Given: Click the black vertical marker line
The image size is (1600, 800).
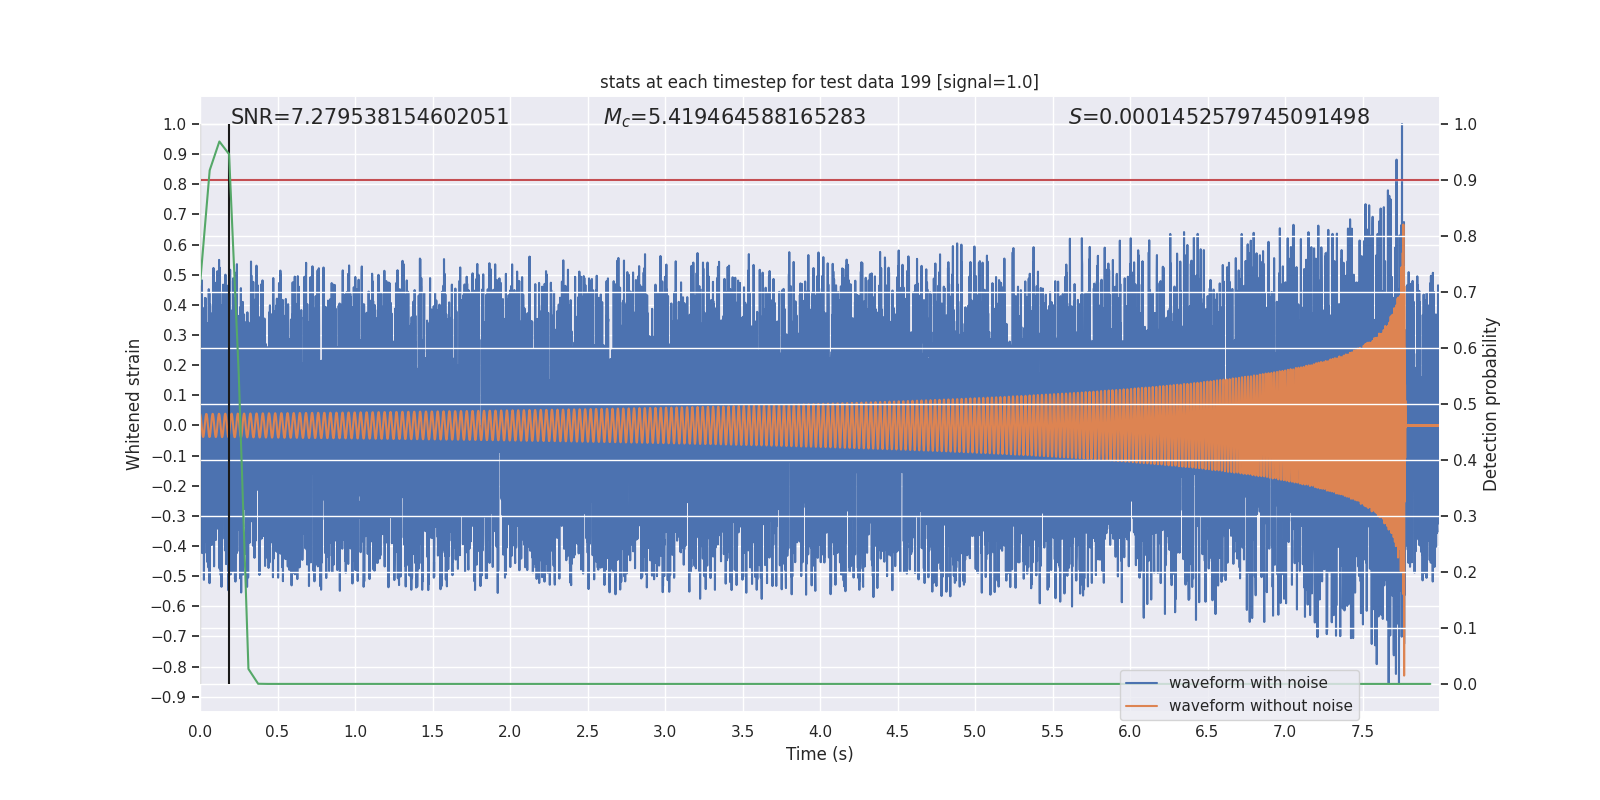Looking at the screenshot, I should point(229,400).
